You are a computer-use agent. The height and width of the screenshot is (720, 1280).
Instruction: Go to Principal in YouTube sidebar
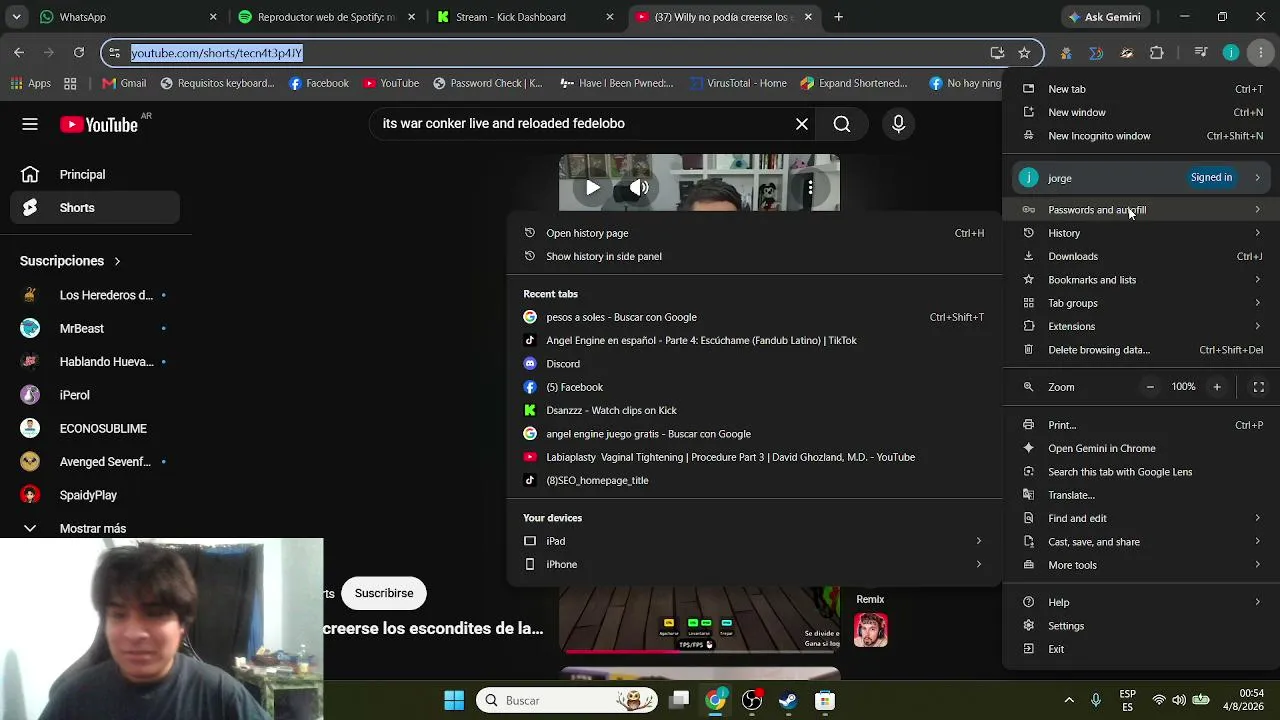tap(95, 175)
